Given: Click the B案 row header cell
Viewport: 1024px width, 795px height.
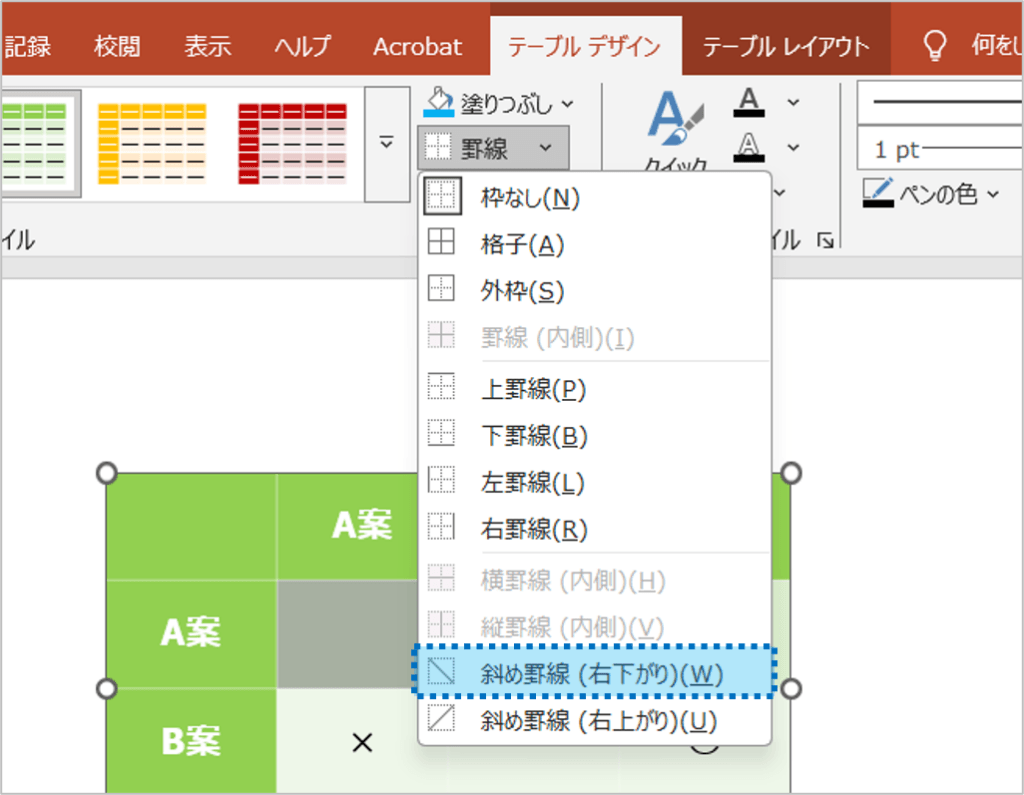Looking at the screenshot, I should tap(191, 740).
